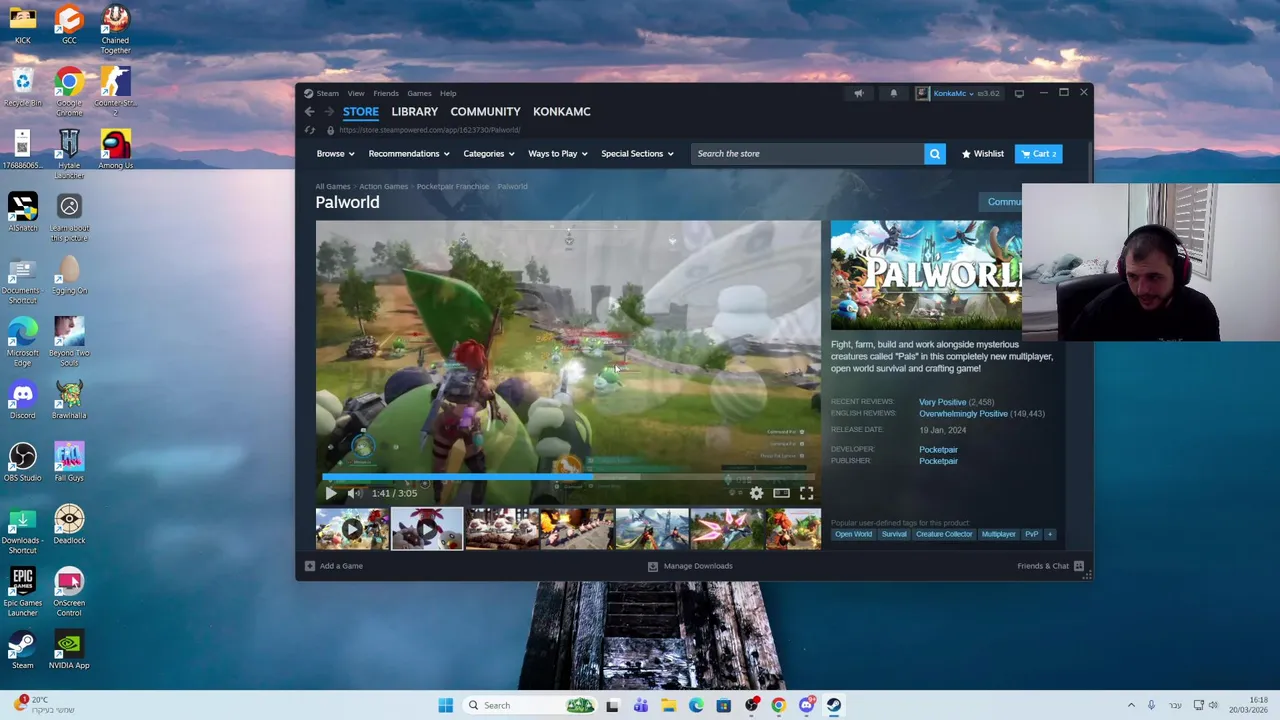
Task: Switch to the LIBRARY tab
Action: point(414,112)
